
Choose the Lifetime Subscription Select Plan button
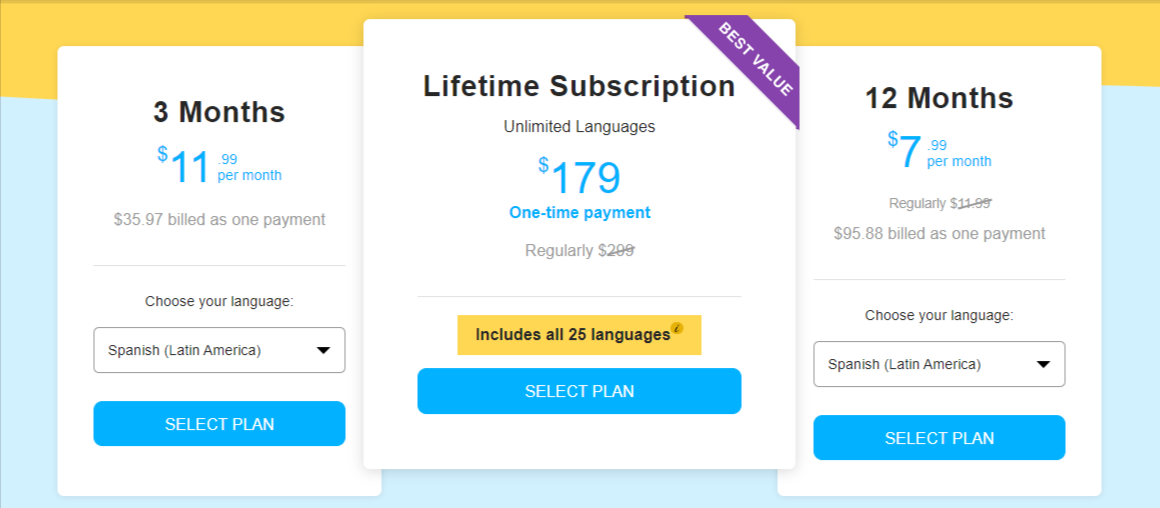pos(579,391)
